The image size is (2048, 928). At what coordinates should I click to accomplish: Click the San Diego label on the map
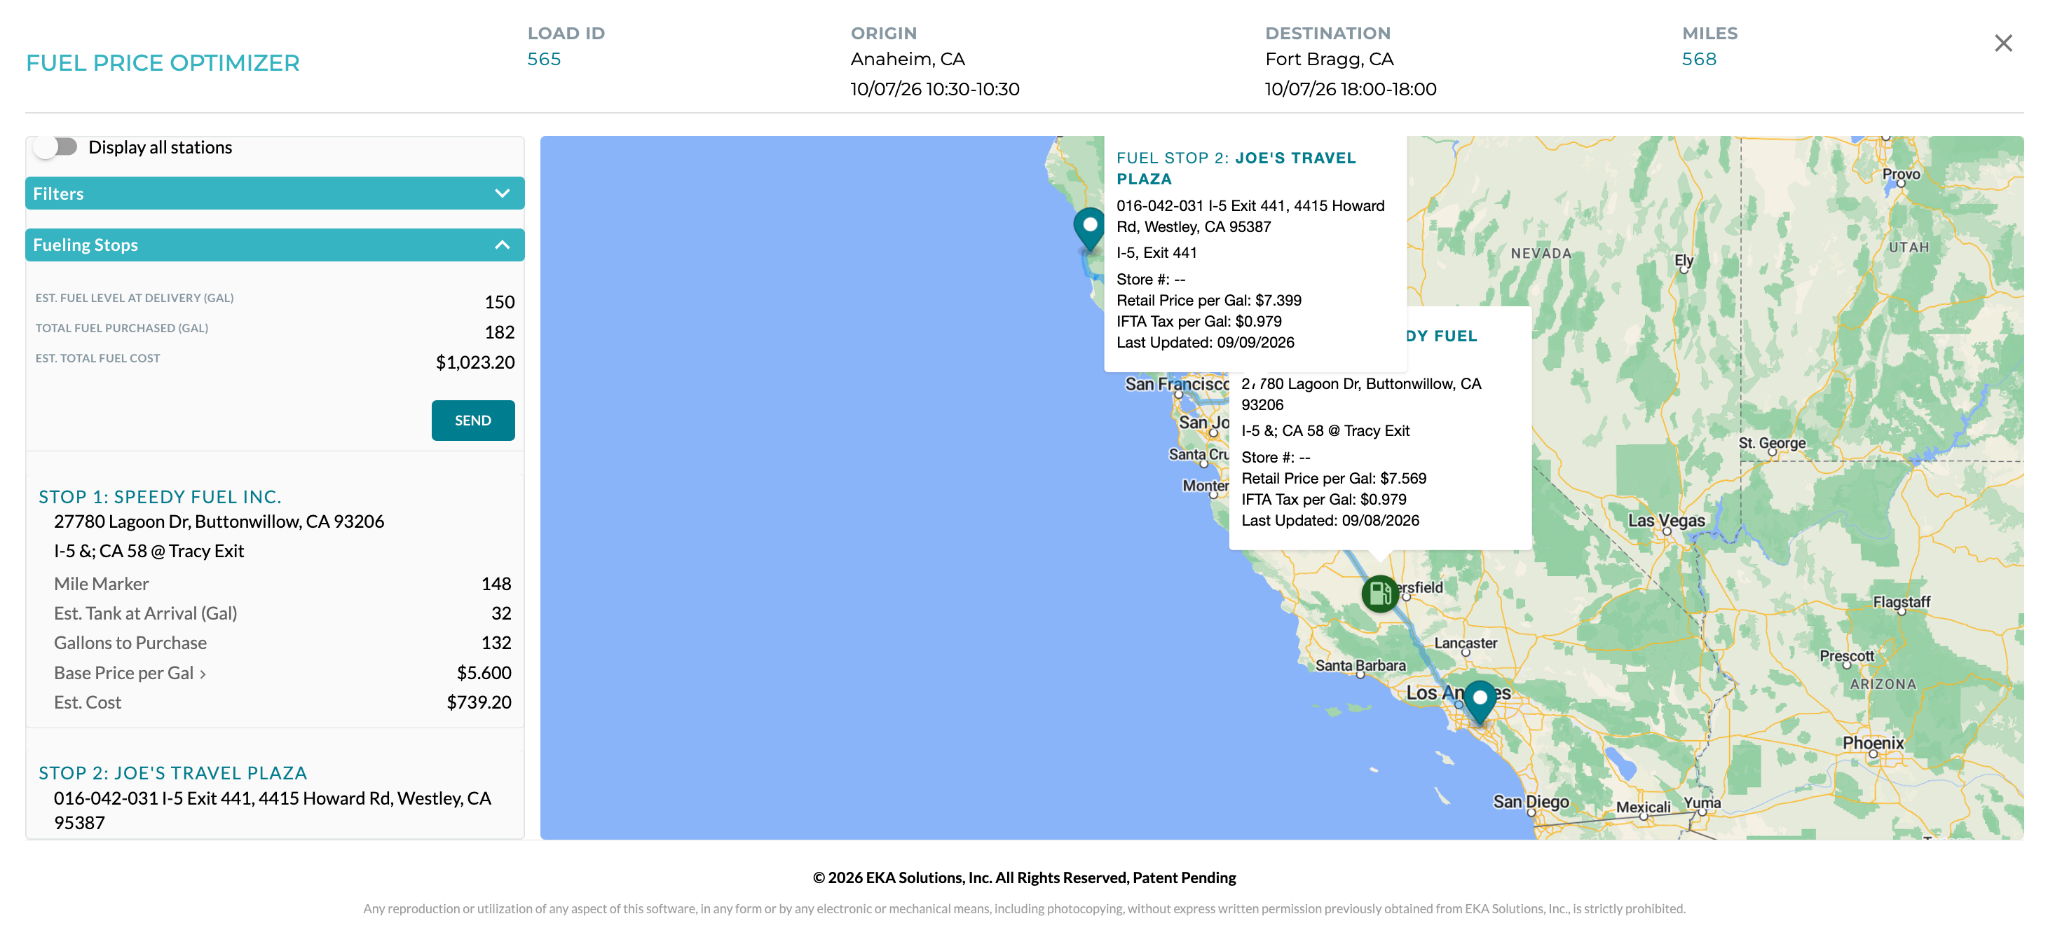point(1531,802)
